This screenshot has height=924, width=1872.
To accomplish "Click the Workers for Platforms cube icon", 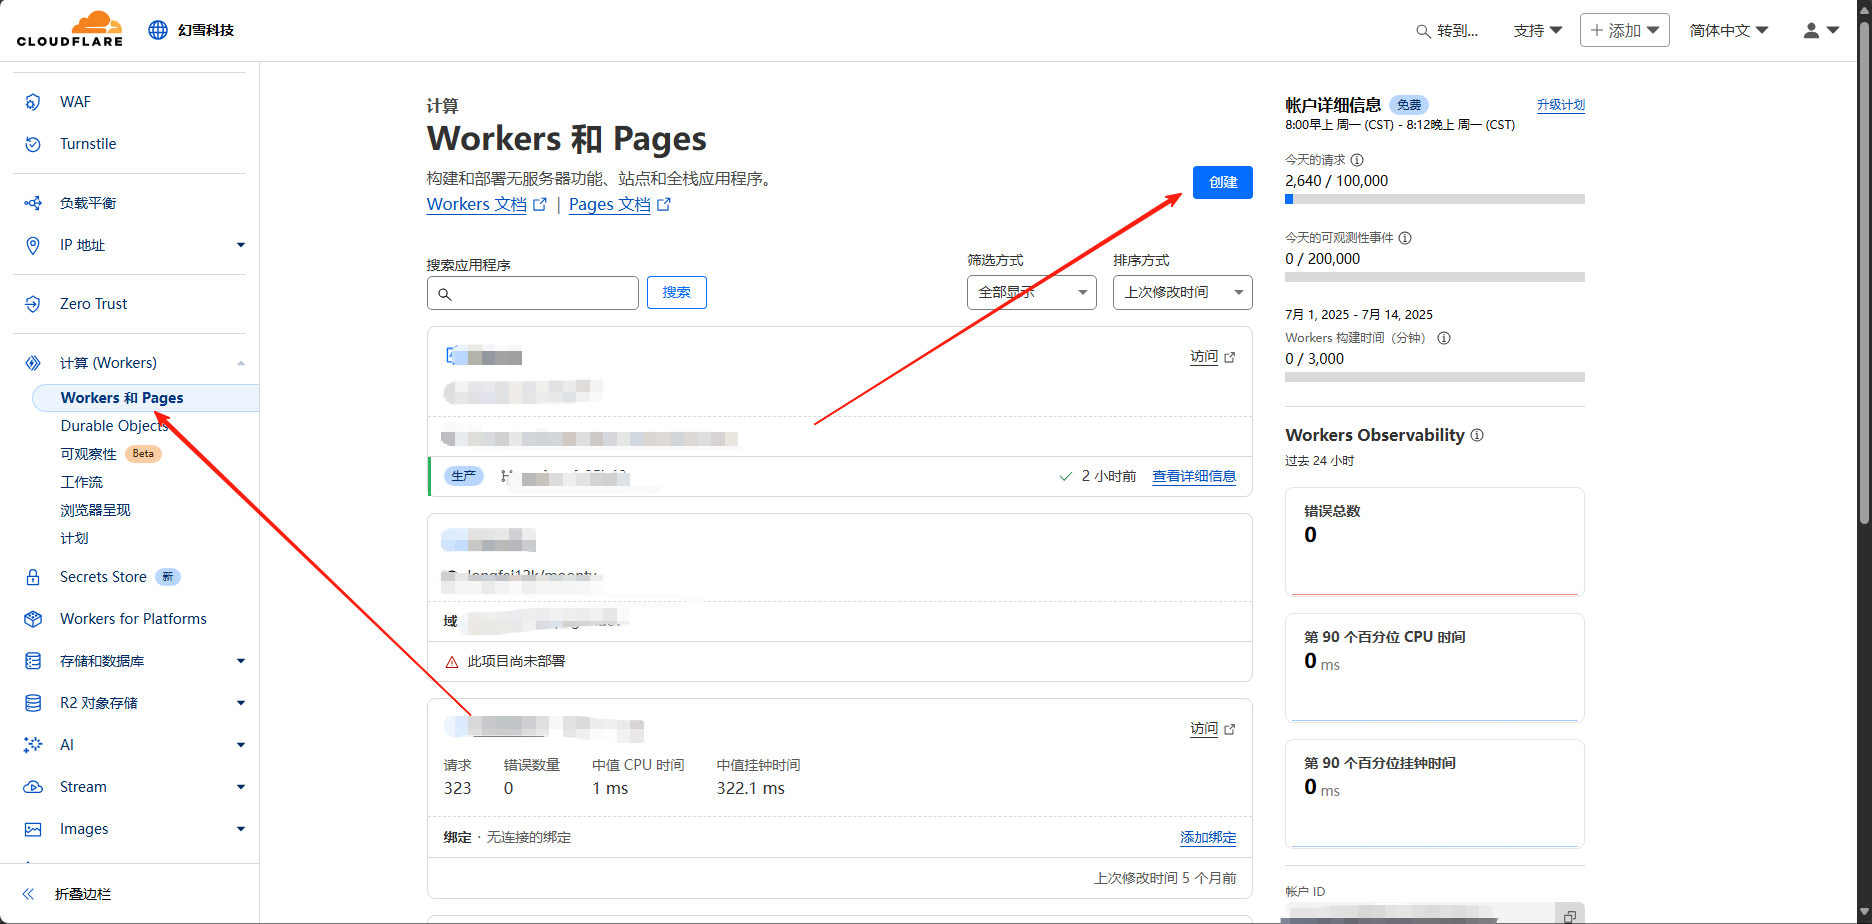I will tap(33, 619).
